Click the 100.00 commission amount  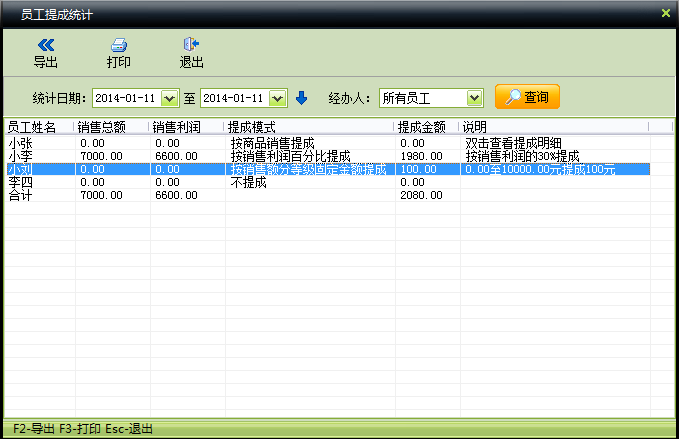coord(418,169)
